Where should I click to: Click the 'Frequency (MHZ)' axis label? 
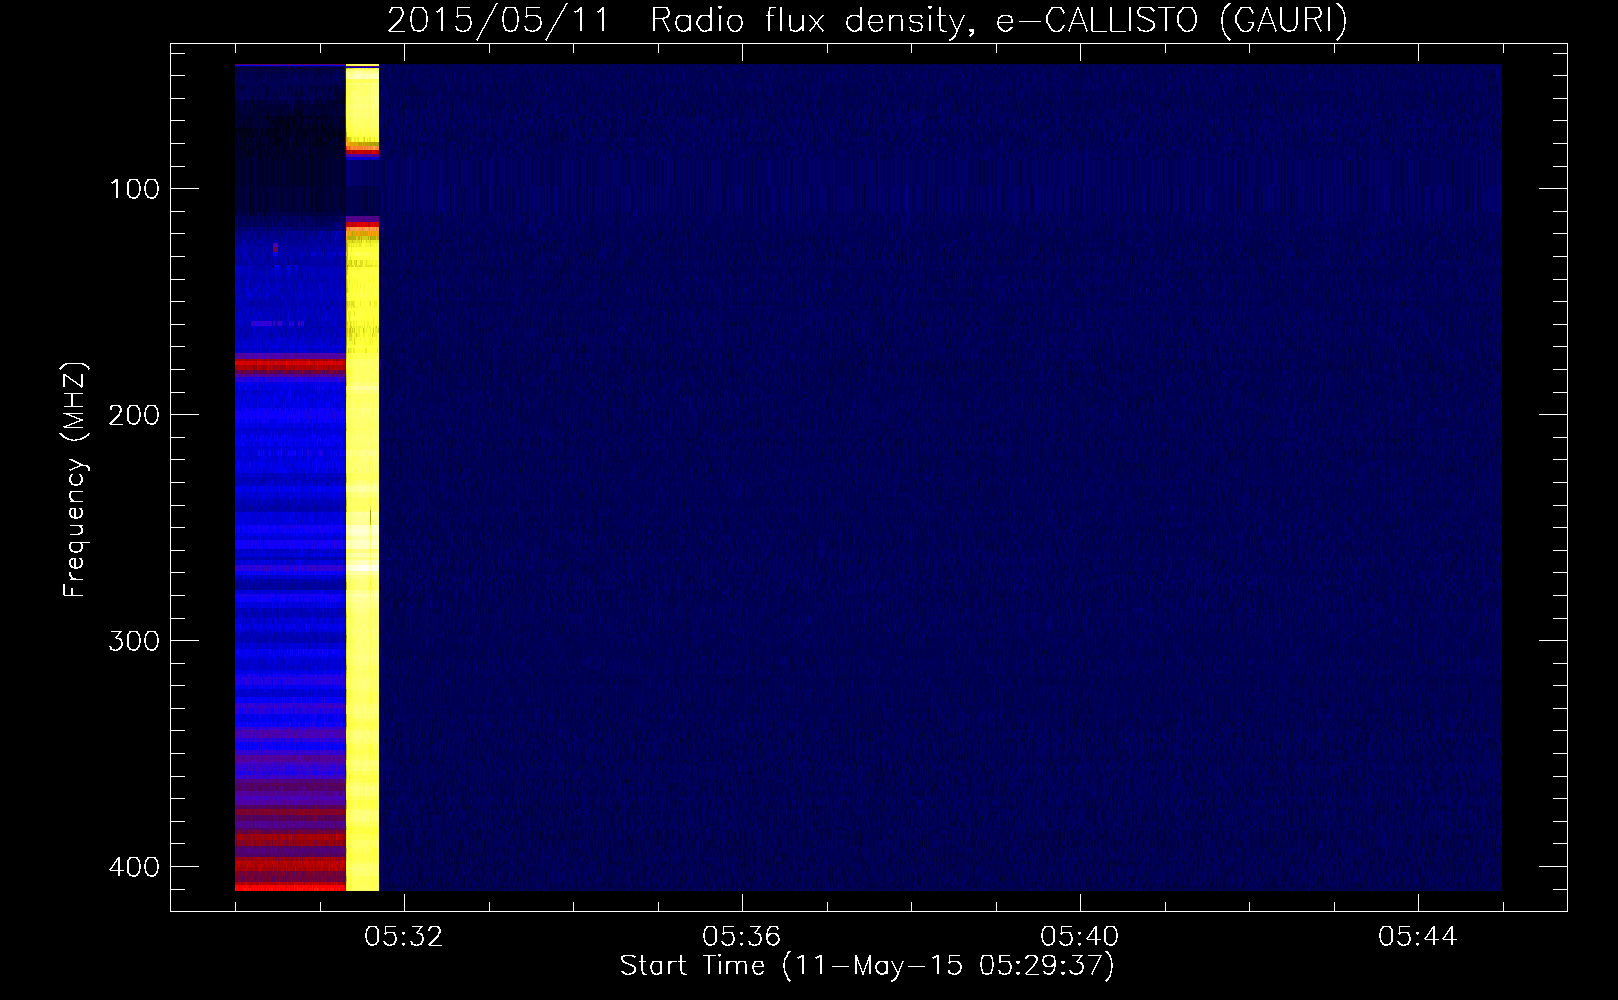pos(75,479)
